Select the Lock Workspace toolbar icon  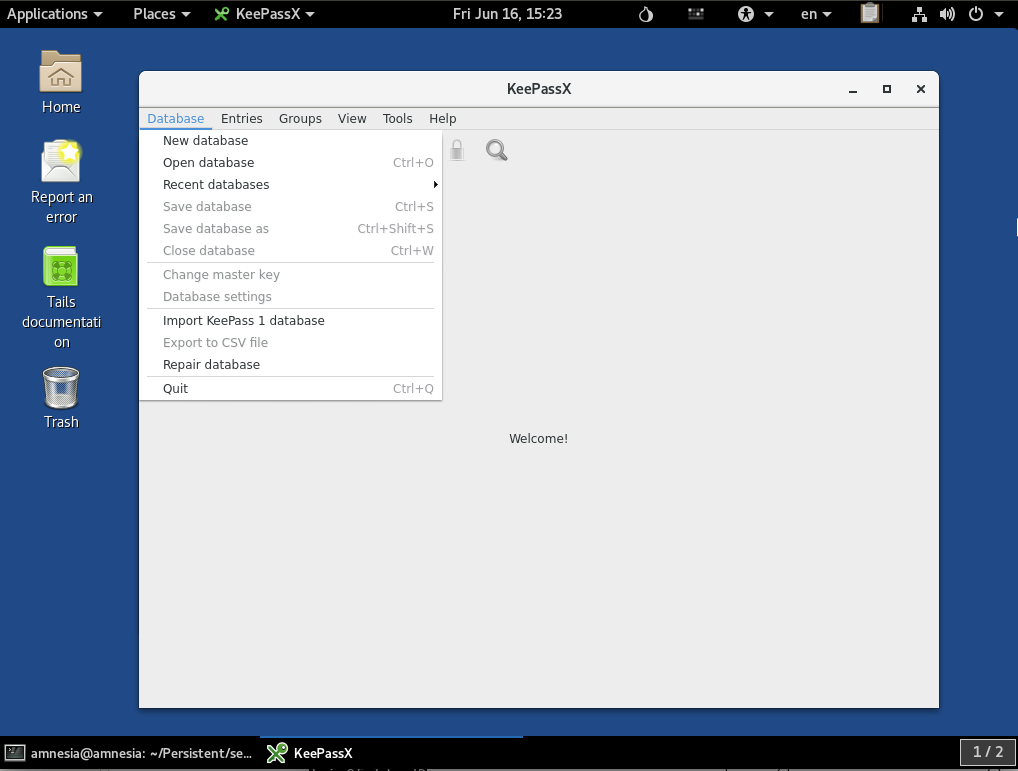tap(457, 149)
